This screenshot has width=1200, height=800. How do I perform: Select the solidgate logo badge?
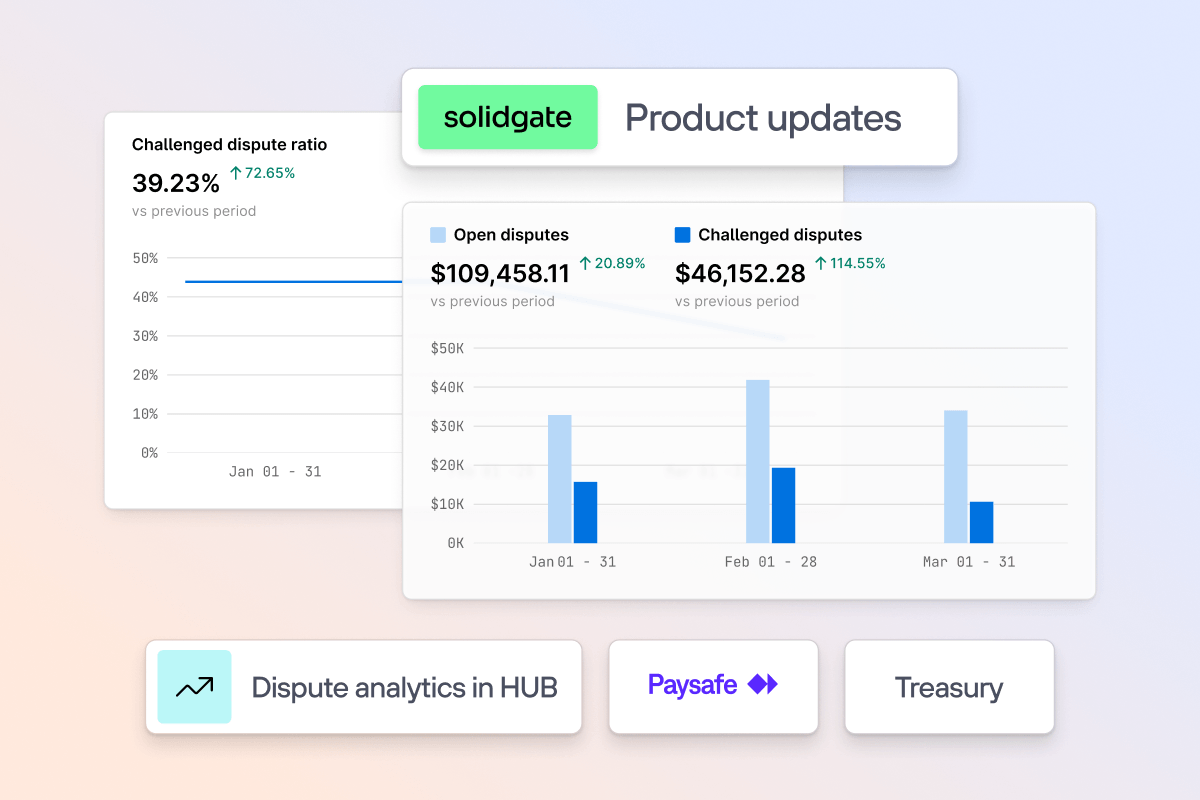click(x=508, y=117)
